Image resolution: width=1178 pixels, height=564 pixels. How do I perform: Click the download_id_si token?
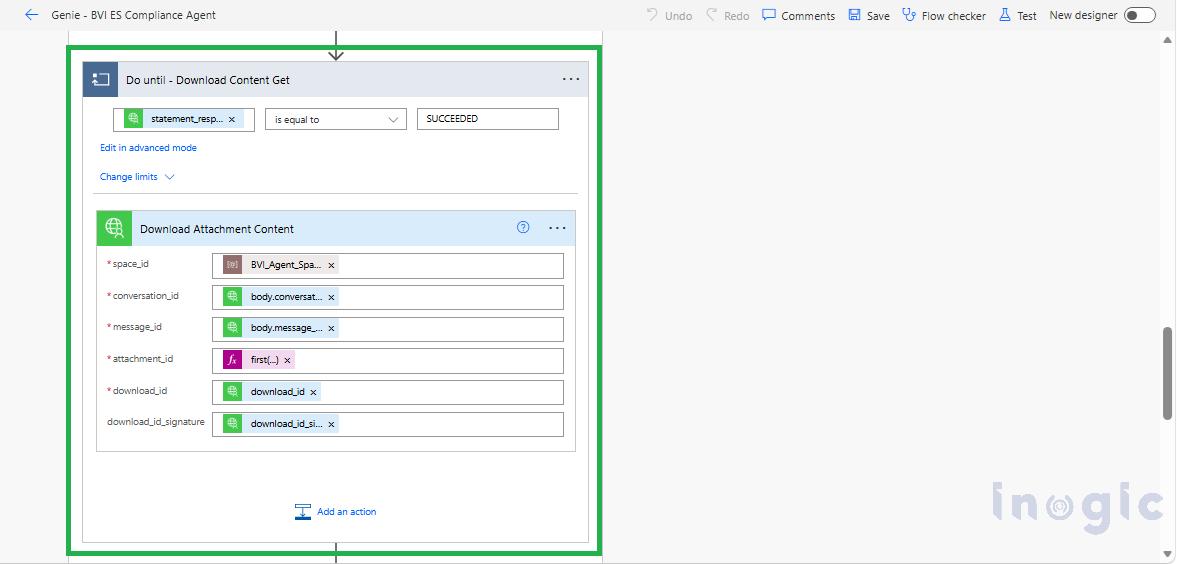point(281,424)
